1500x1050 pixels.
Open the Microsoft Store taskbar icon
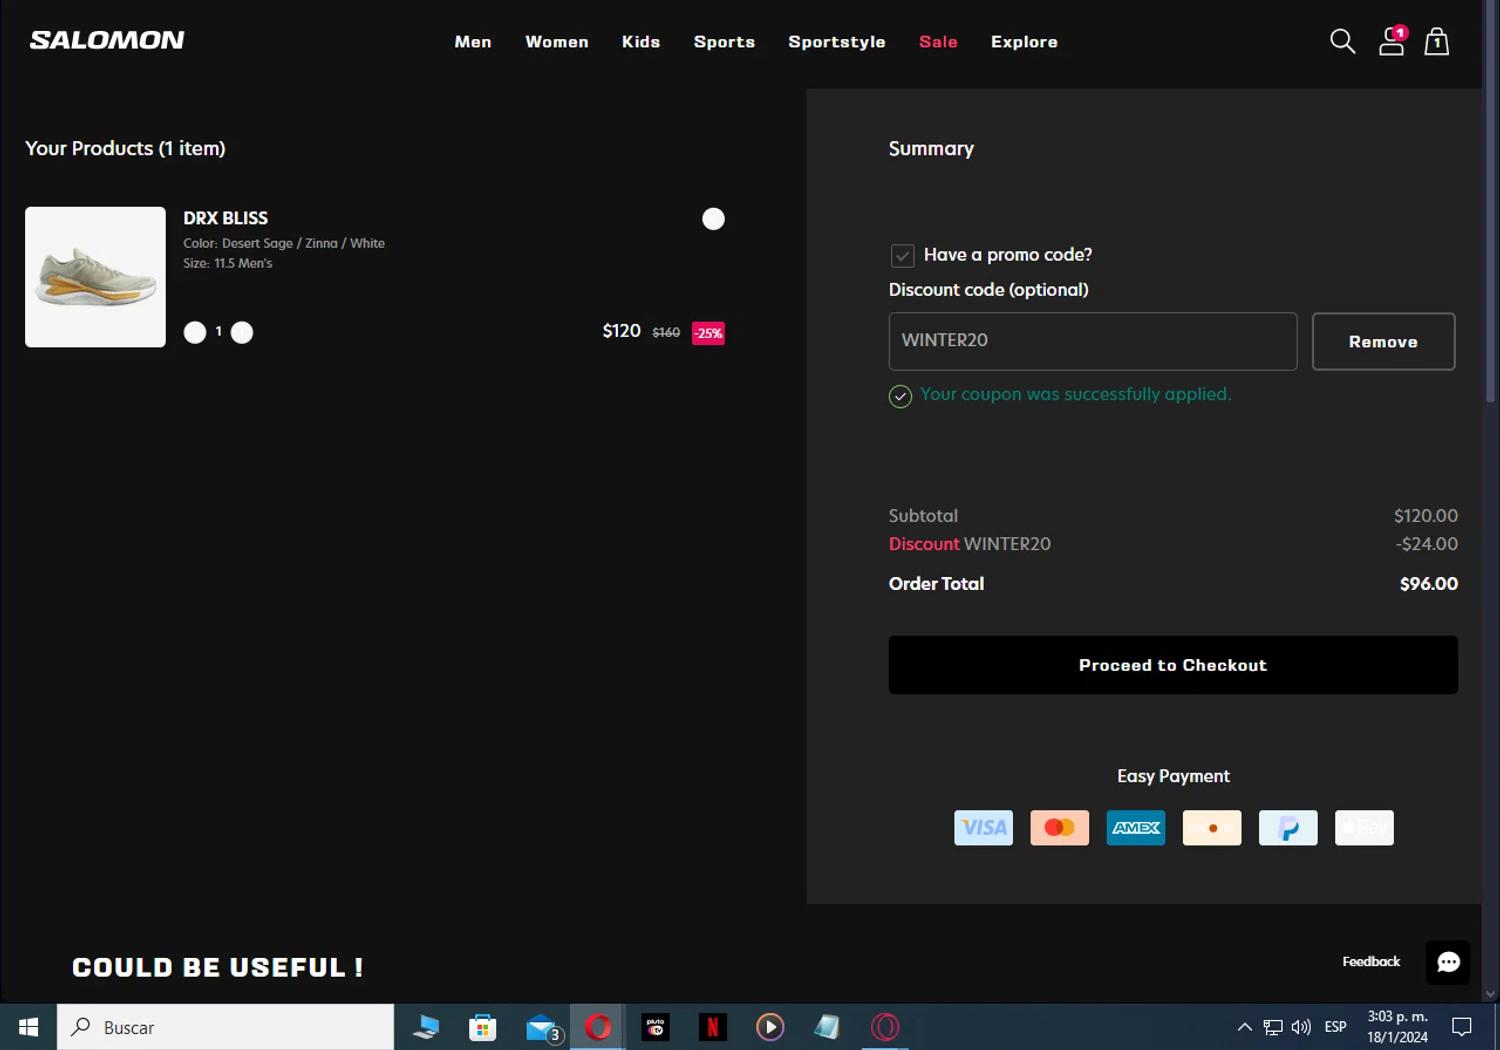483,1027
